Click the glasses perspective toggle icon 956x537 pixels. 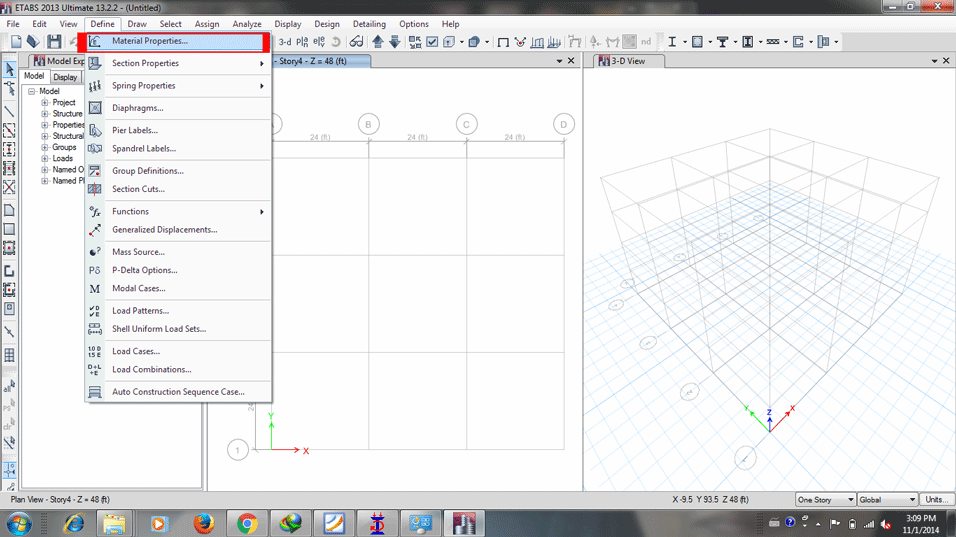[356, 42]
